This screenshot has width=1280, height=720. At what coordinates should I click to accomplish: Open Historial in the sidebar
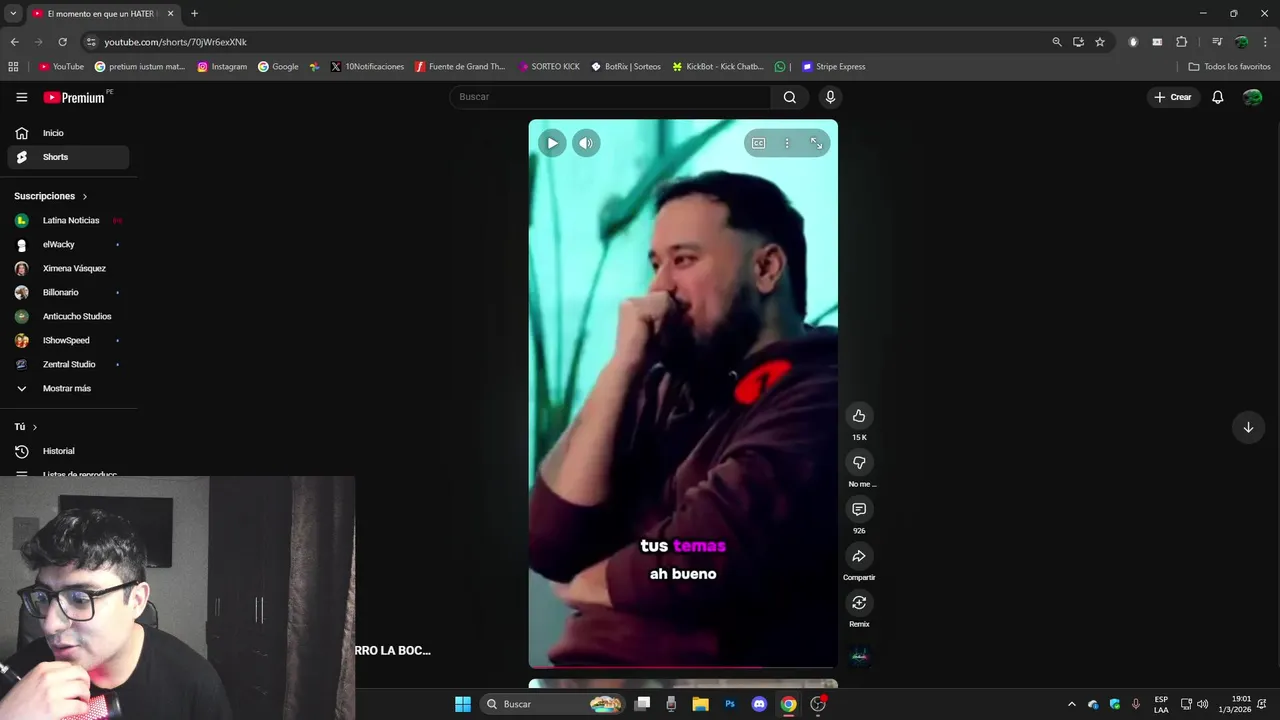point(68,451)
